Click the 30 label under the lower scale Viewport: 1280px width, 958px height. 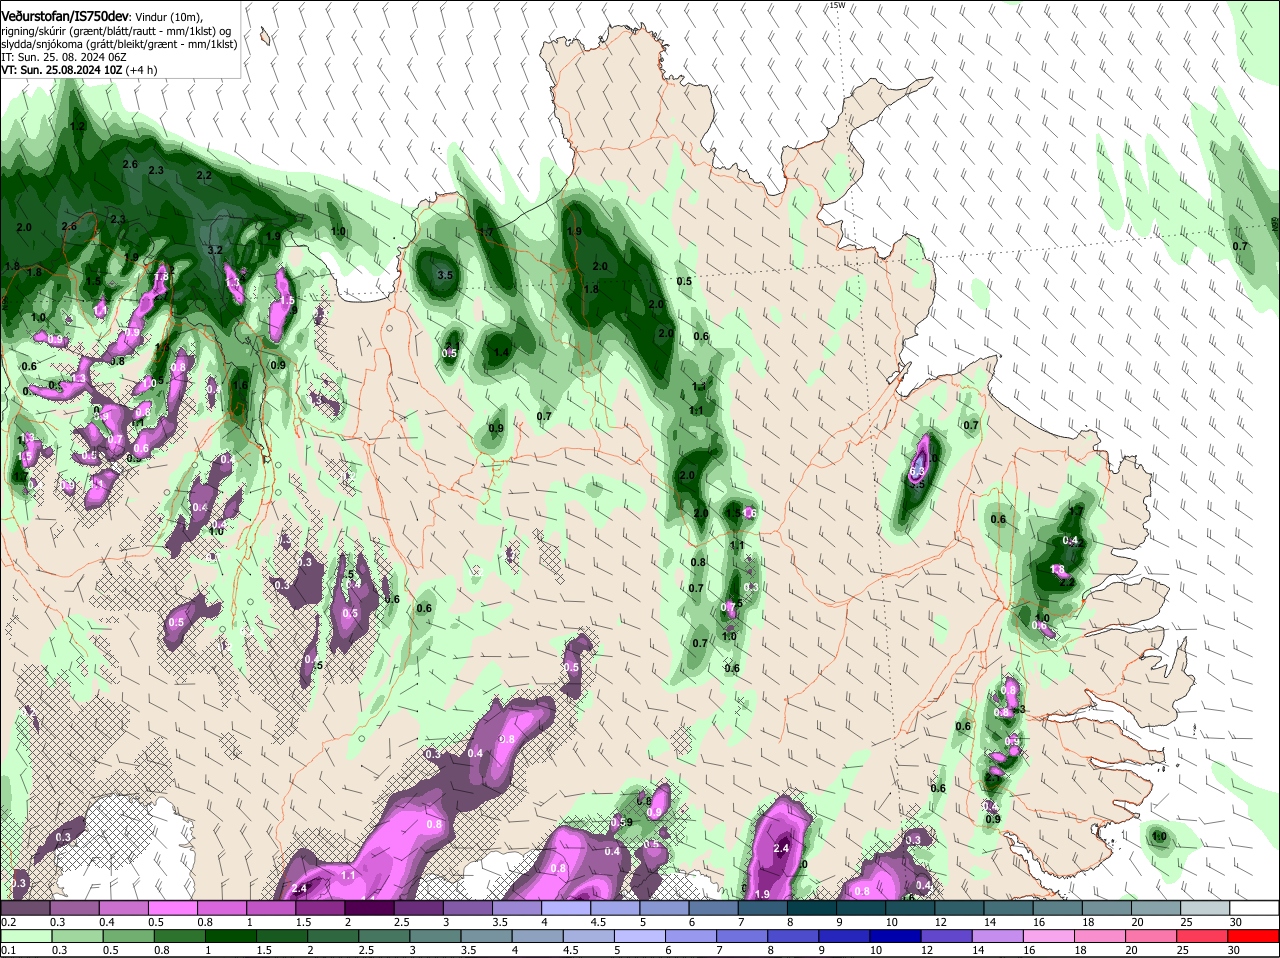[x=1234, y=951]
